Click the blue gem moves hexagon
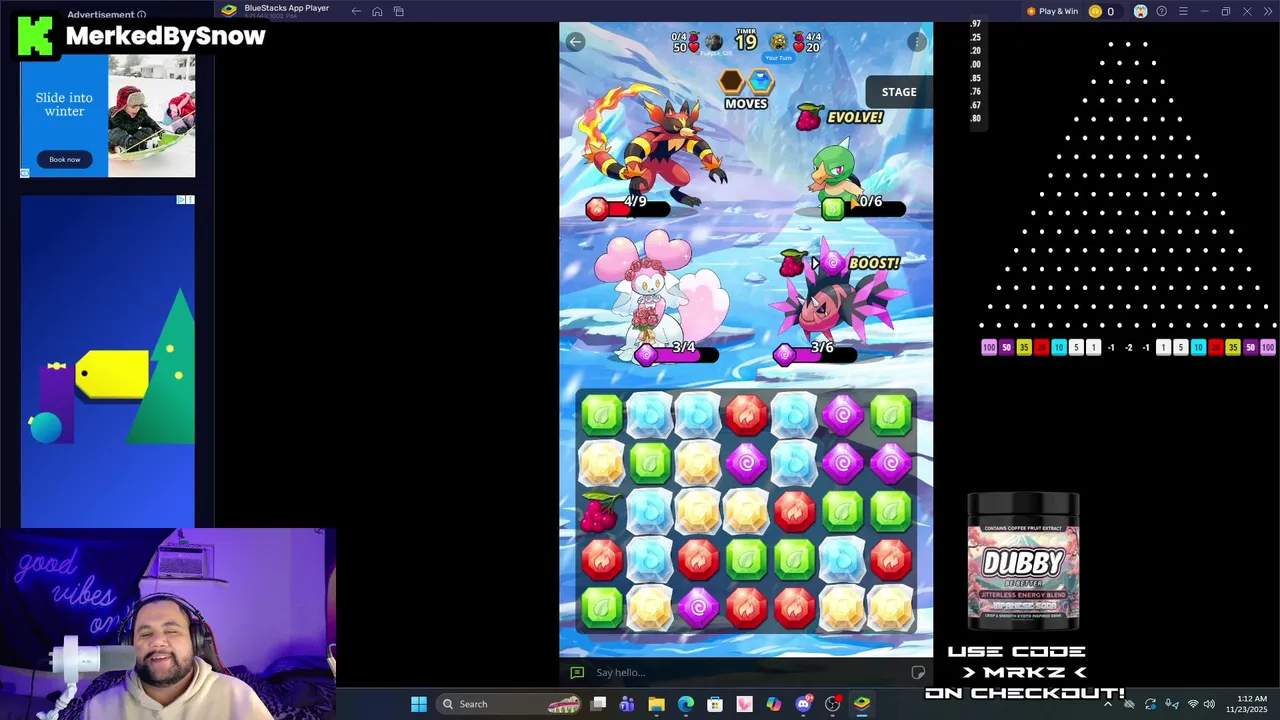 (761, 81)
